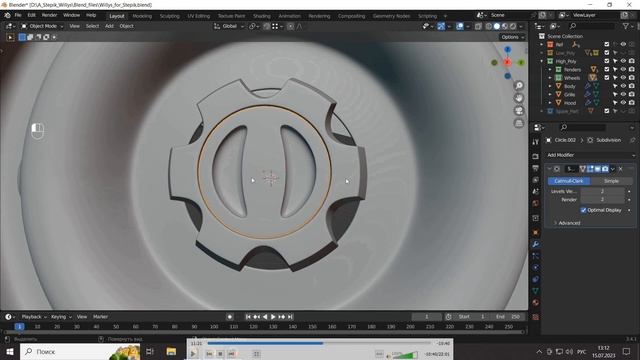Open Global transform orientation dropdown

[229, 26]
